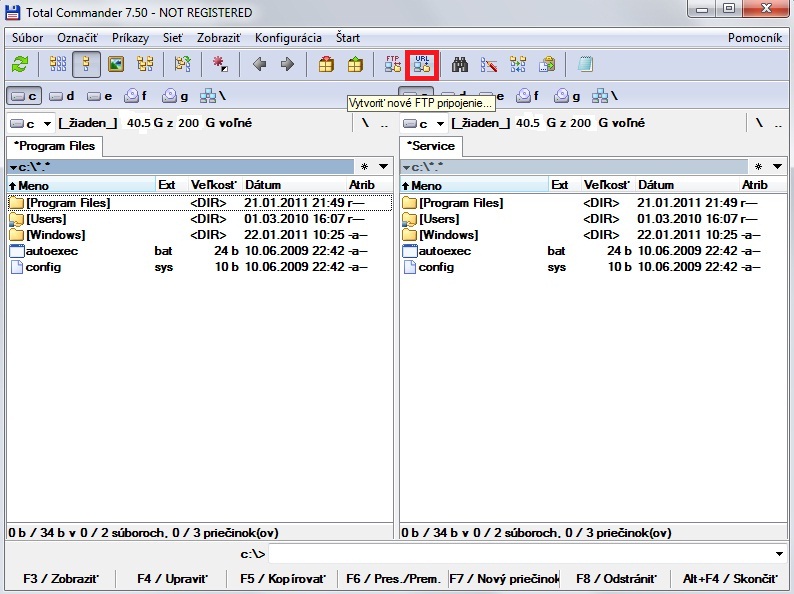Screen dimensions: 794x594
Task: Open right panel favorites asterisk button
Action: (x=758, y=167)
